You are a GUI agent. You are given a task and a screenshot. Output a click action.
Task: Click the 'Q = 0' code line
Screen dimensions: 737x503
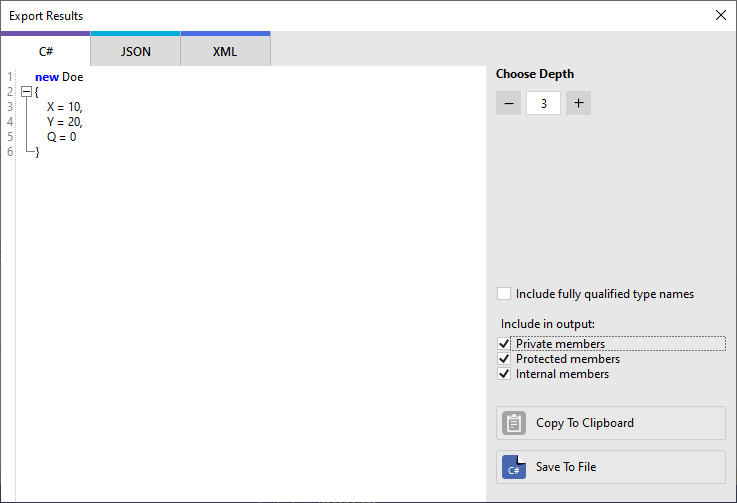[x=61, y=137]
